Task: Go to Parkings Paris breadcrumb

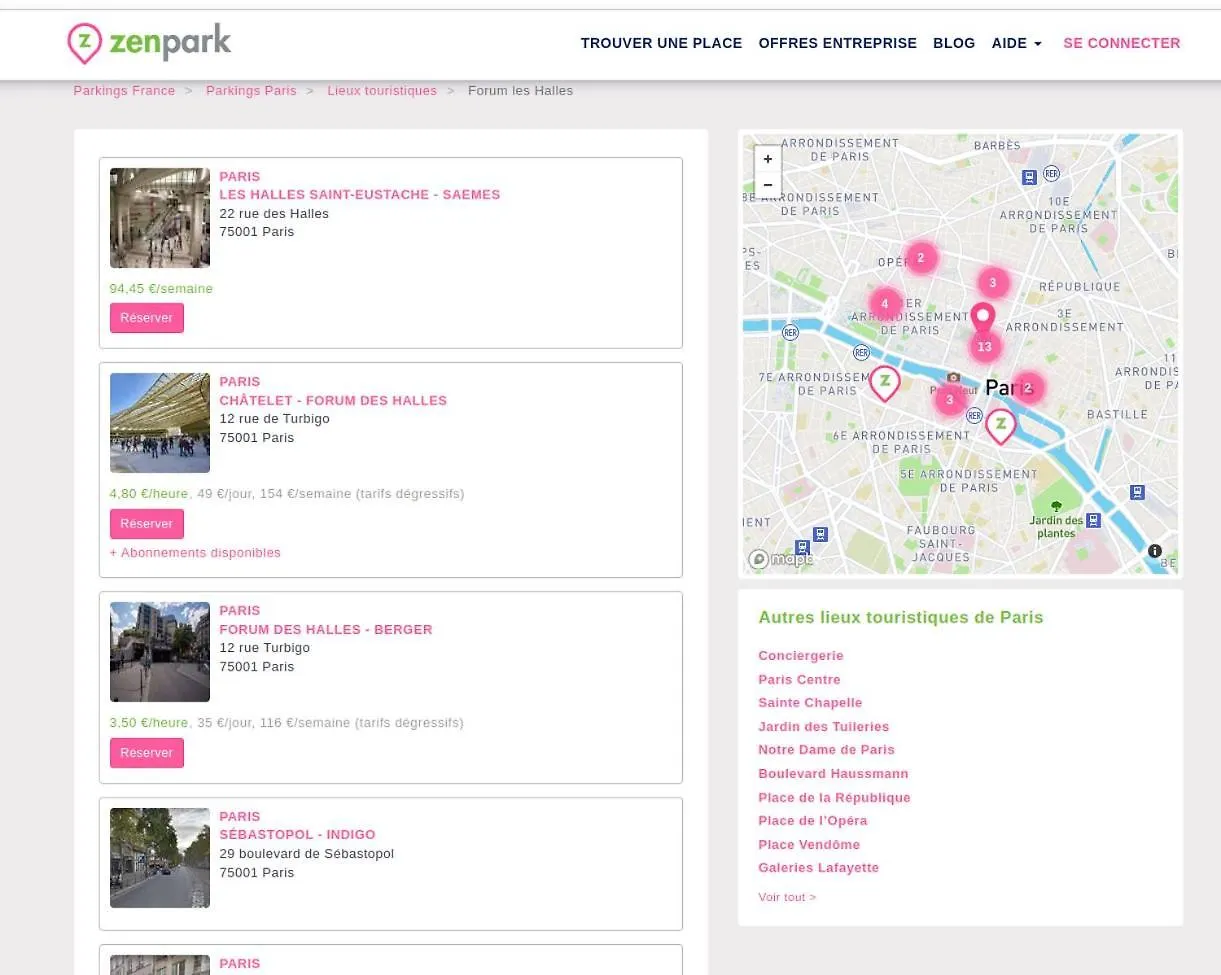Action: point(251,91)
